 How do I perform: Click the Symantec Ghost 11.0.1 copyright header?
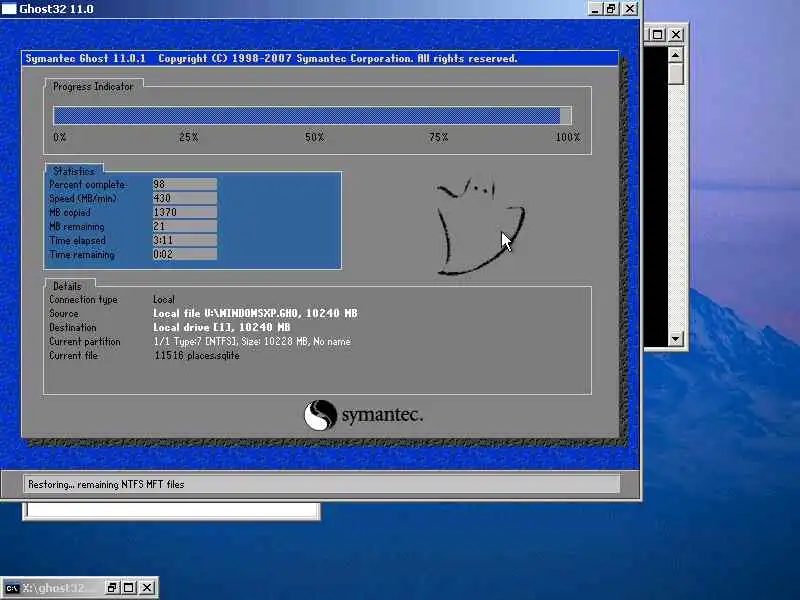pos(271,58)
